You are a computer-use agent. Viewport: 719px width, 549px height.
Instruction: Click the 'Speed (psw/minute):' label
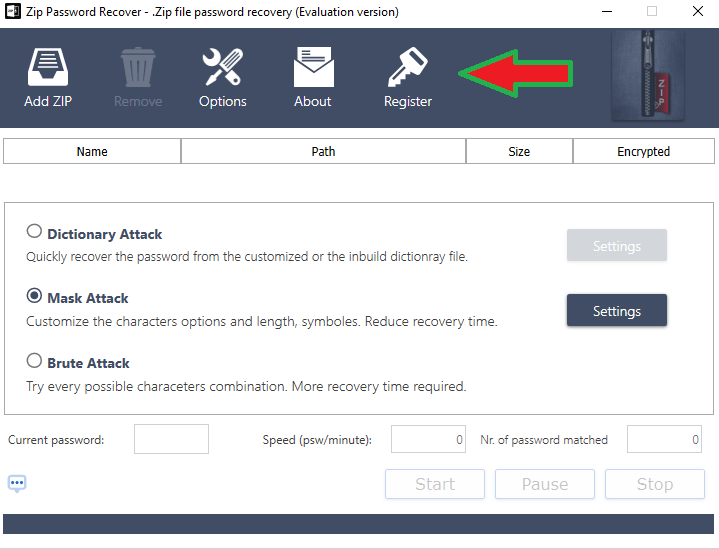[317, 440]
